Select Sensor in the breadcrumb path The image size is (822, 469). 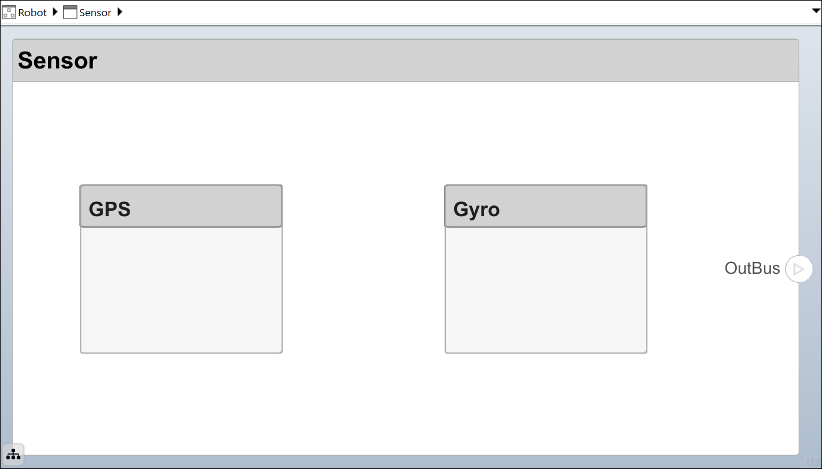[x=95, y=12]
